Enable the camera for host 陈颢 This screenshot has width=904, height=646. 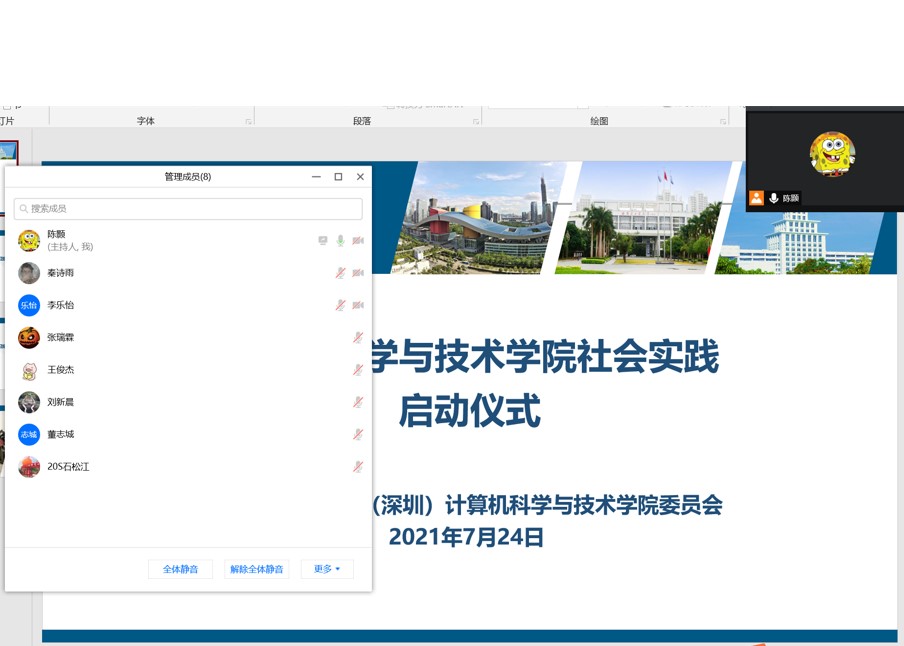click(358, 239)
